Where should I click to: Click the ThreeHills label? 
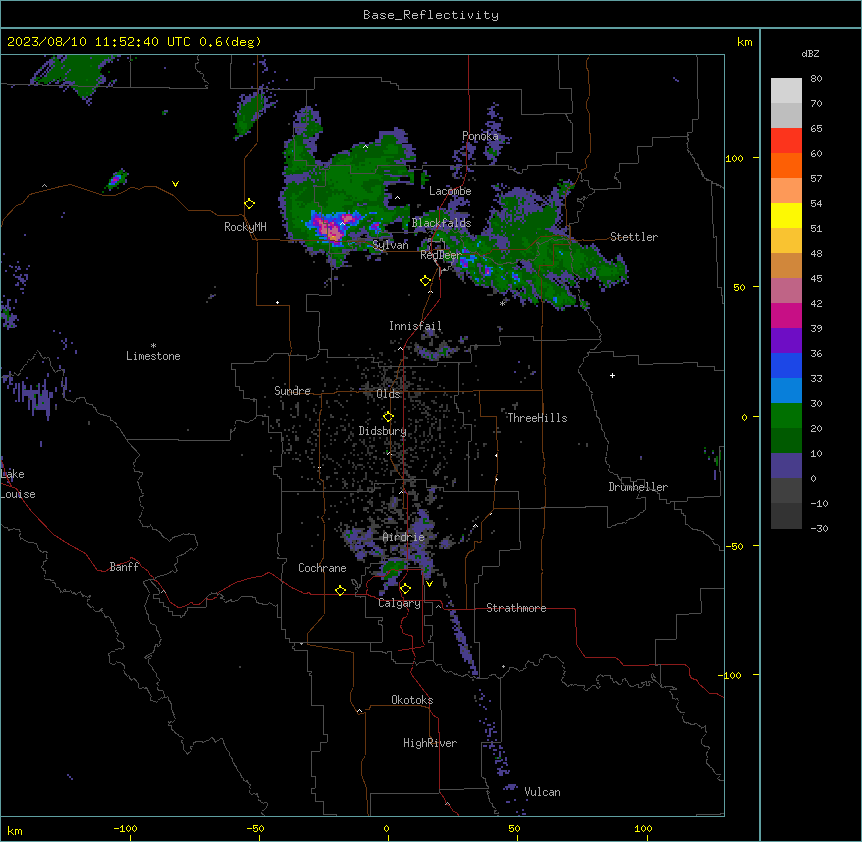coord(537,418)
